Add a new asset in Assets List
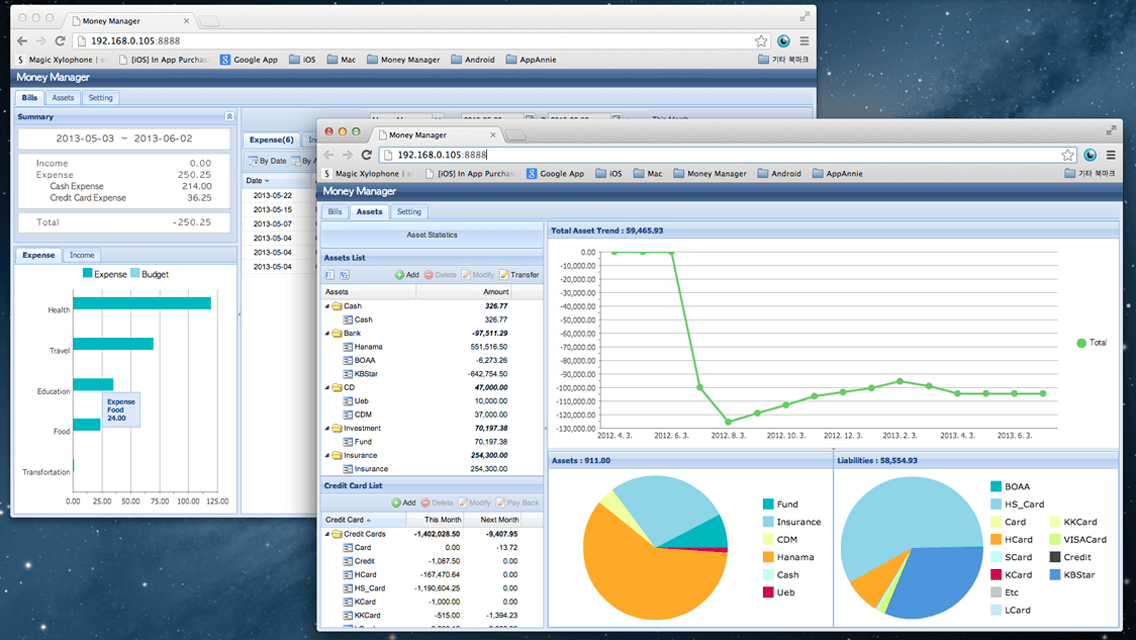The height and width of the screenshot is (640, 1136). [407, 275]
